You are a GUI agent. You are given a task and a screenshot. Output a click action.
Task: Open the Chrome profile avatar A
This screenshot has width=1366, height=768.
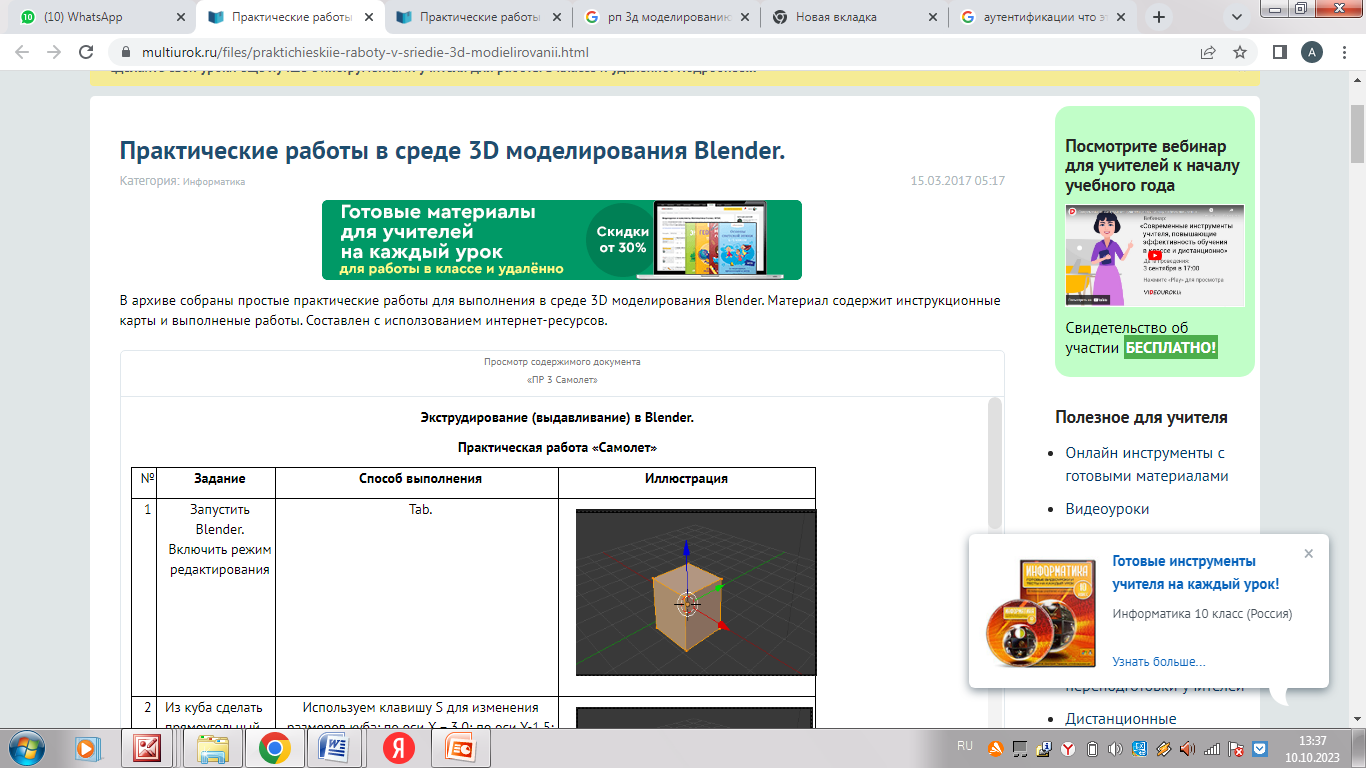1311,52
